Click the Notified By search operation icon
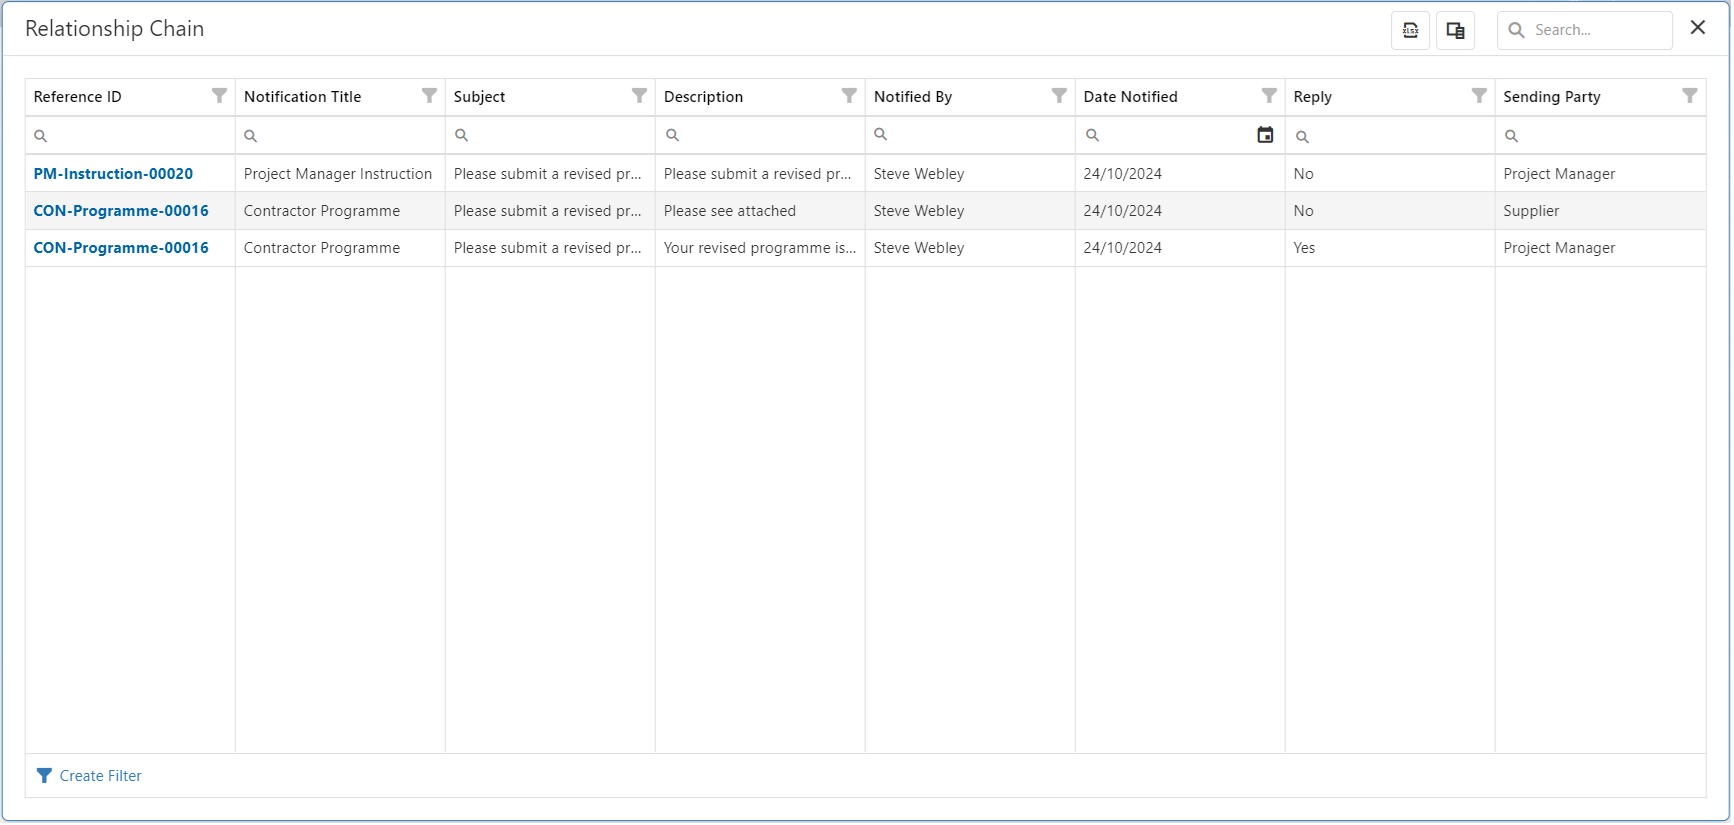Viewport: 1734px width, 825px height. pyautogui.click(x=881, y=134)
